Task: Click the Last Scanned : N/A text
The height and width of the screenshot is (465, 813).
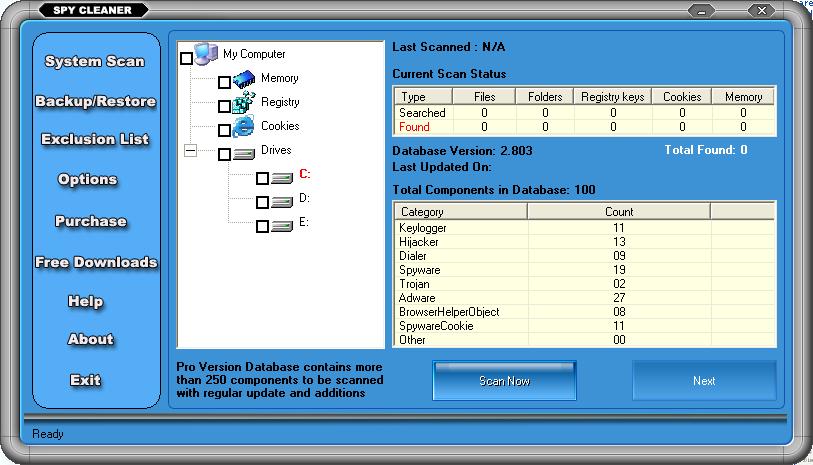Action: click(x=448, y=47)
